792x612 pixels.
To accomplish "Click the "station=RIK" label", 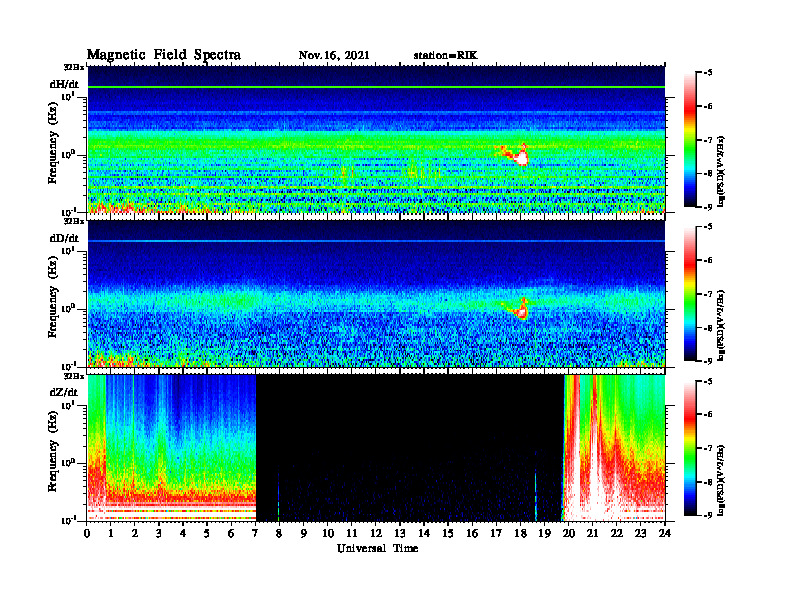I will pyautogui.click(x=445, y=56).
